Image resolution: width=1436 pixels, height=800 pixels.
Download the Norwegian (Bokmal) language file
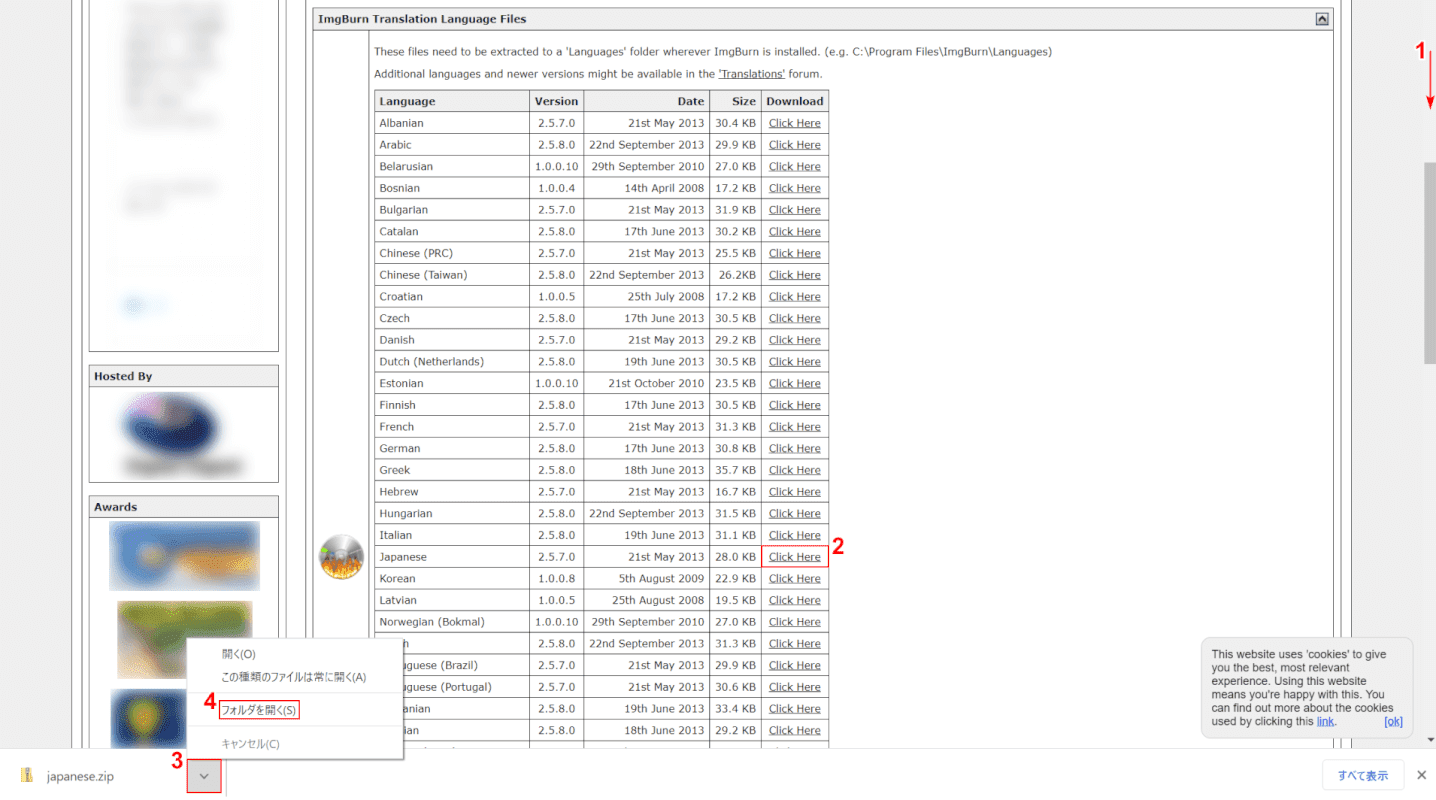(x=795, y=622)
